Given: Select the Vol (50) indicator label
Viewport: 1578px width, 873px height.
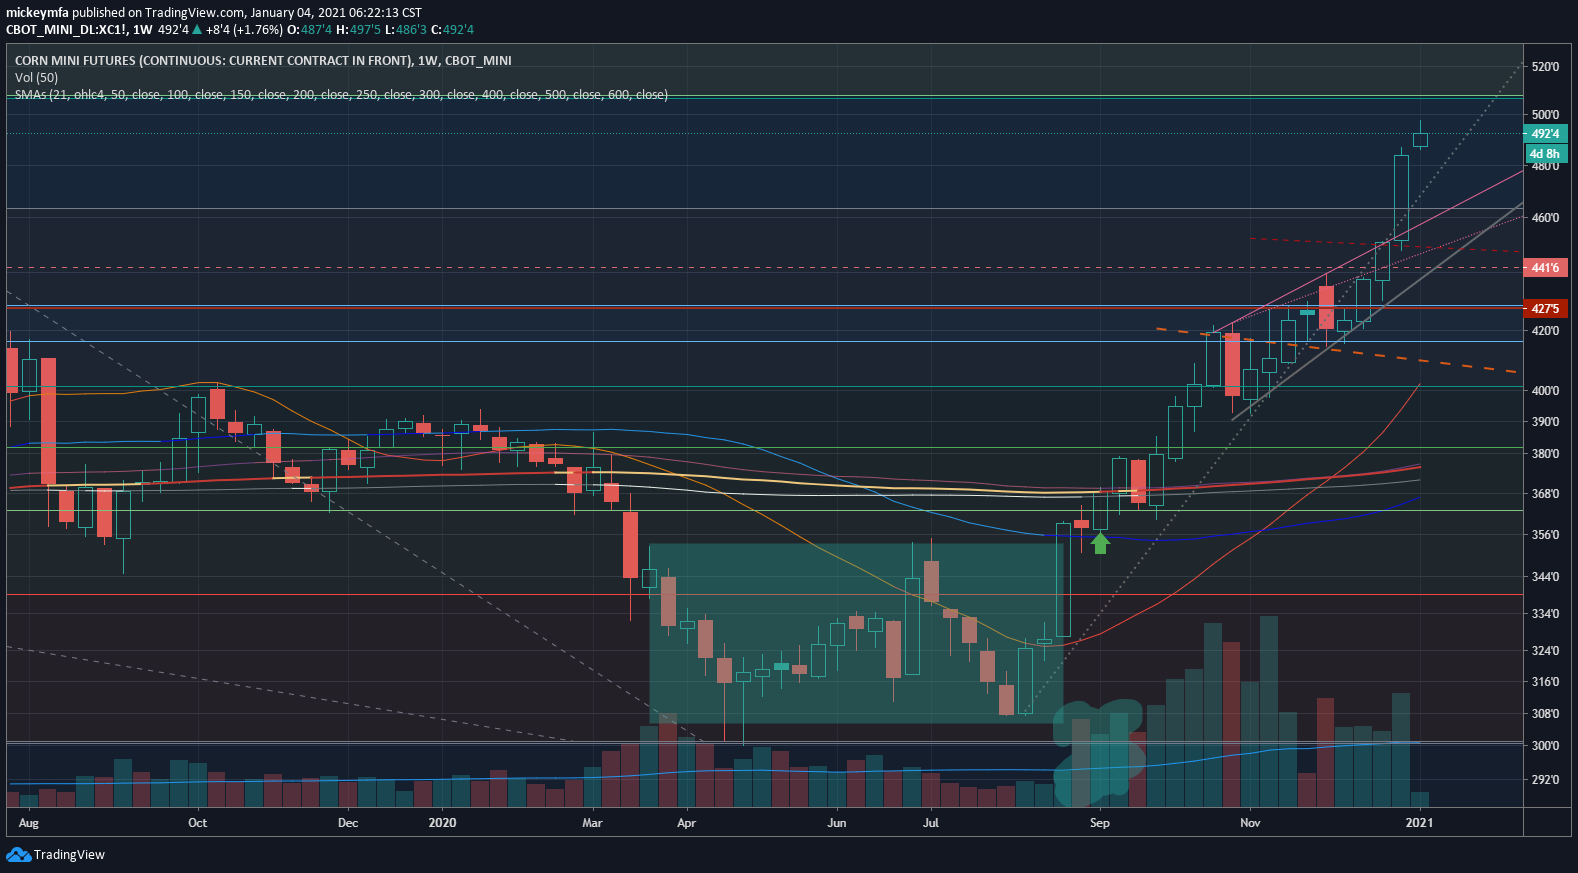Looking at the screenshot, I should [x=36, y=78].
